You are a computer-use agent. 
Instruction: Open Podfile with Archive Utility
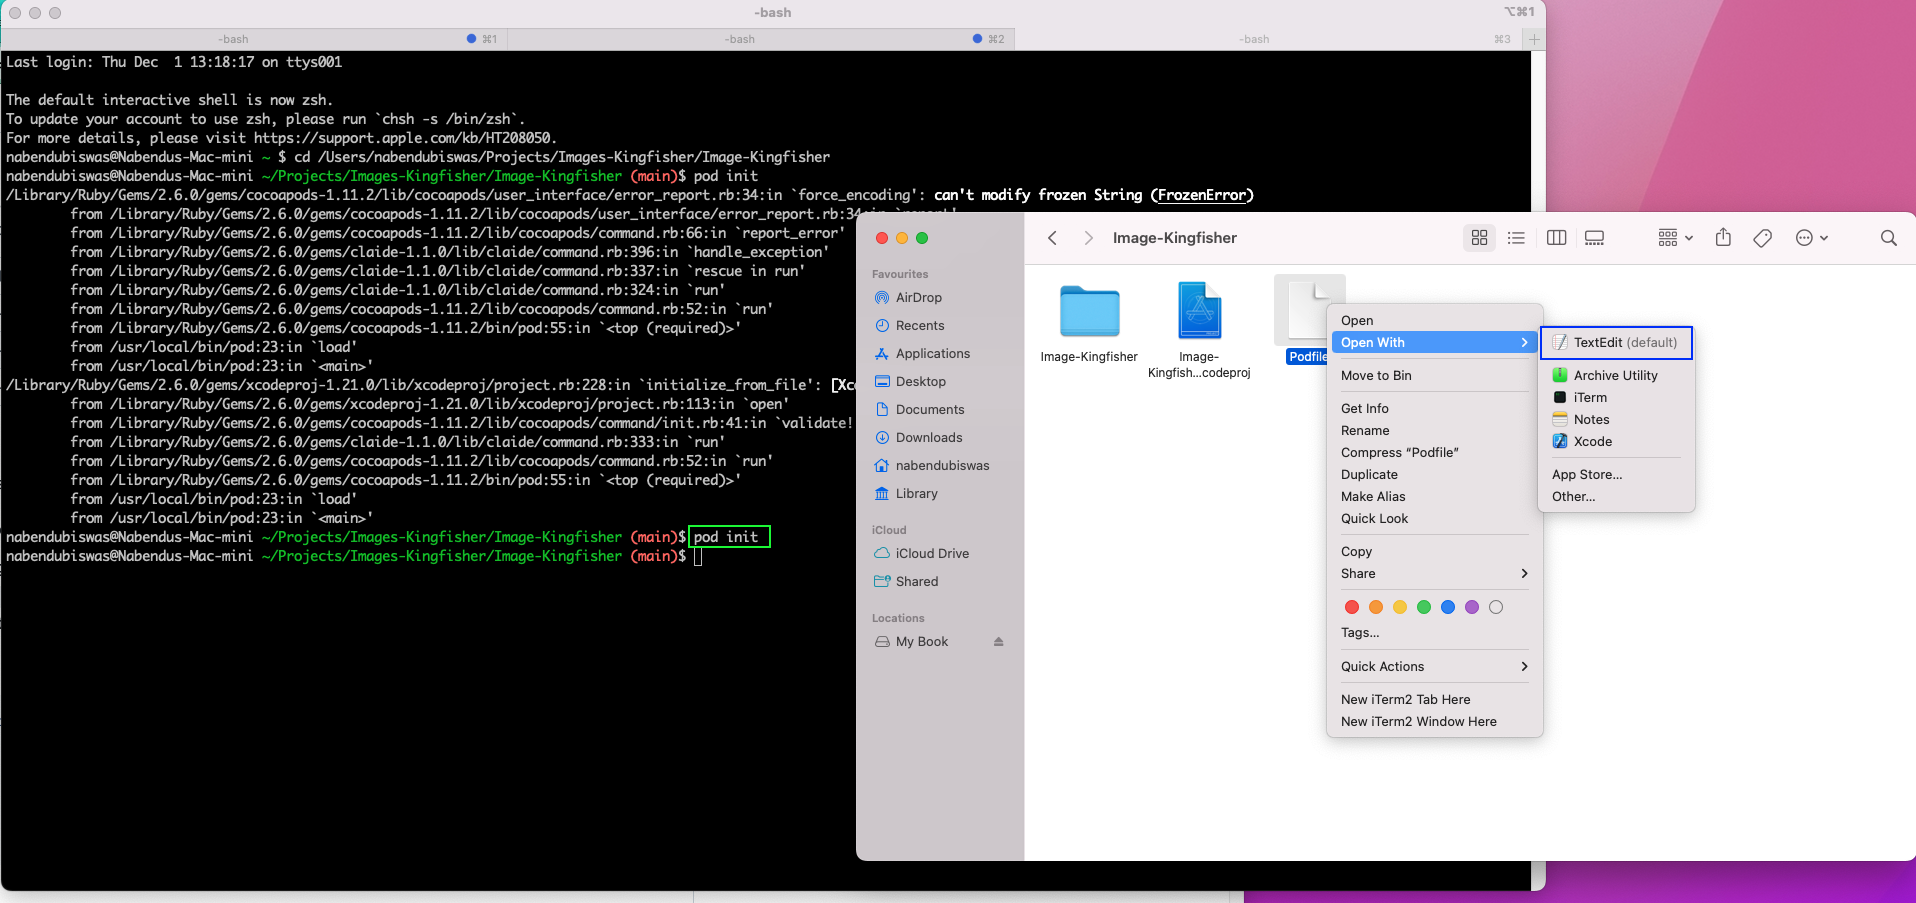(x=1616, y=376)
